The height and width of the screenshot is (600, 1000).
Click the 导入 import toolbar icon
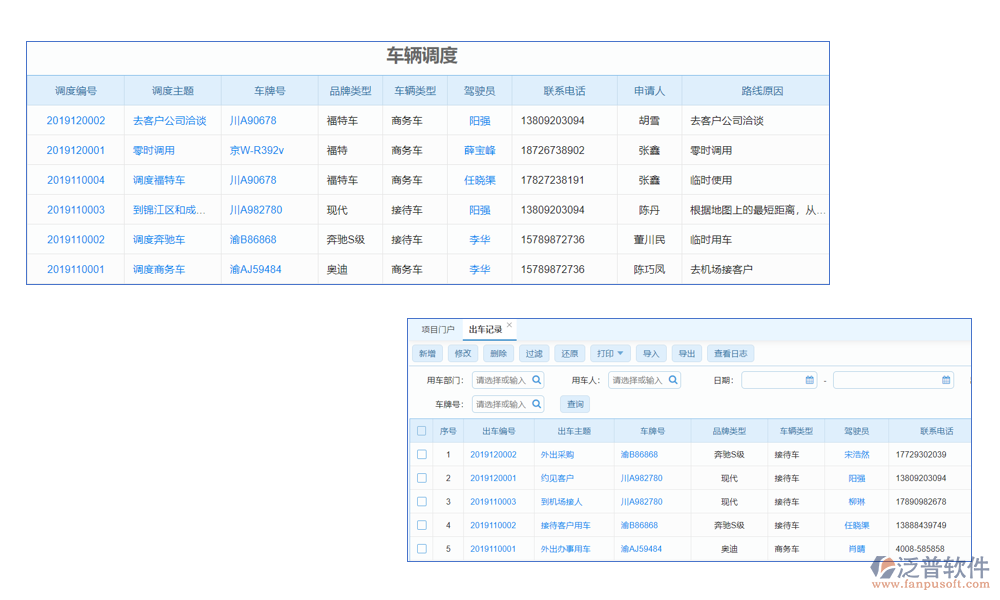651,353
